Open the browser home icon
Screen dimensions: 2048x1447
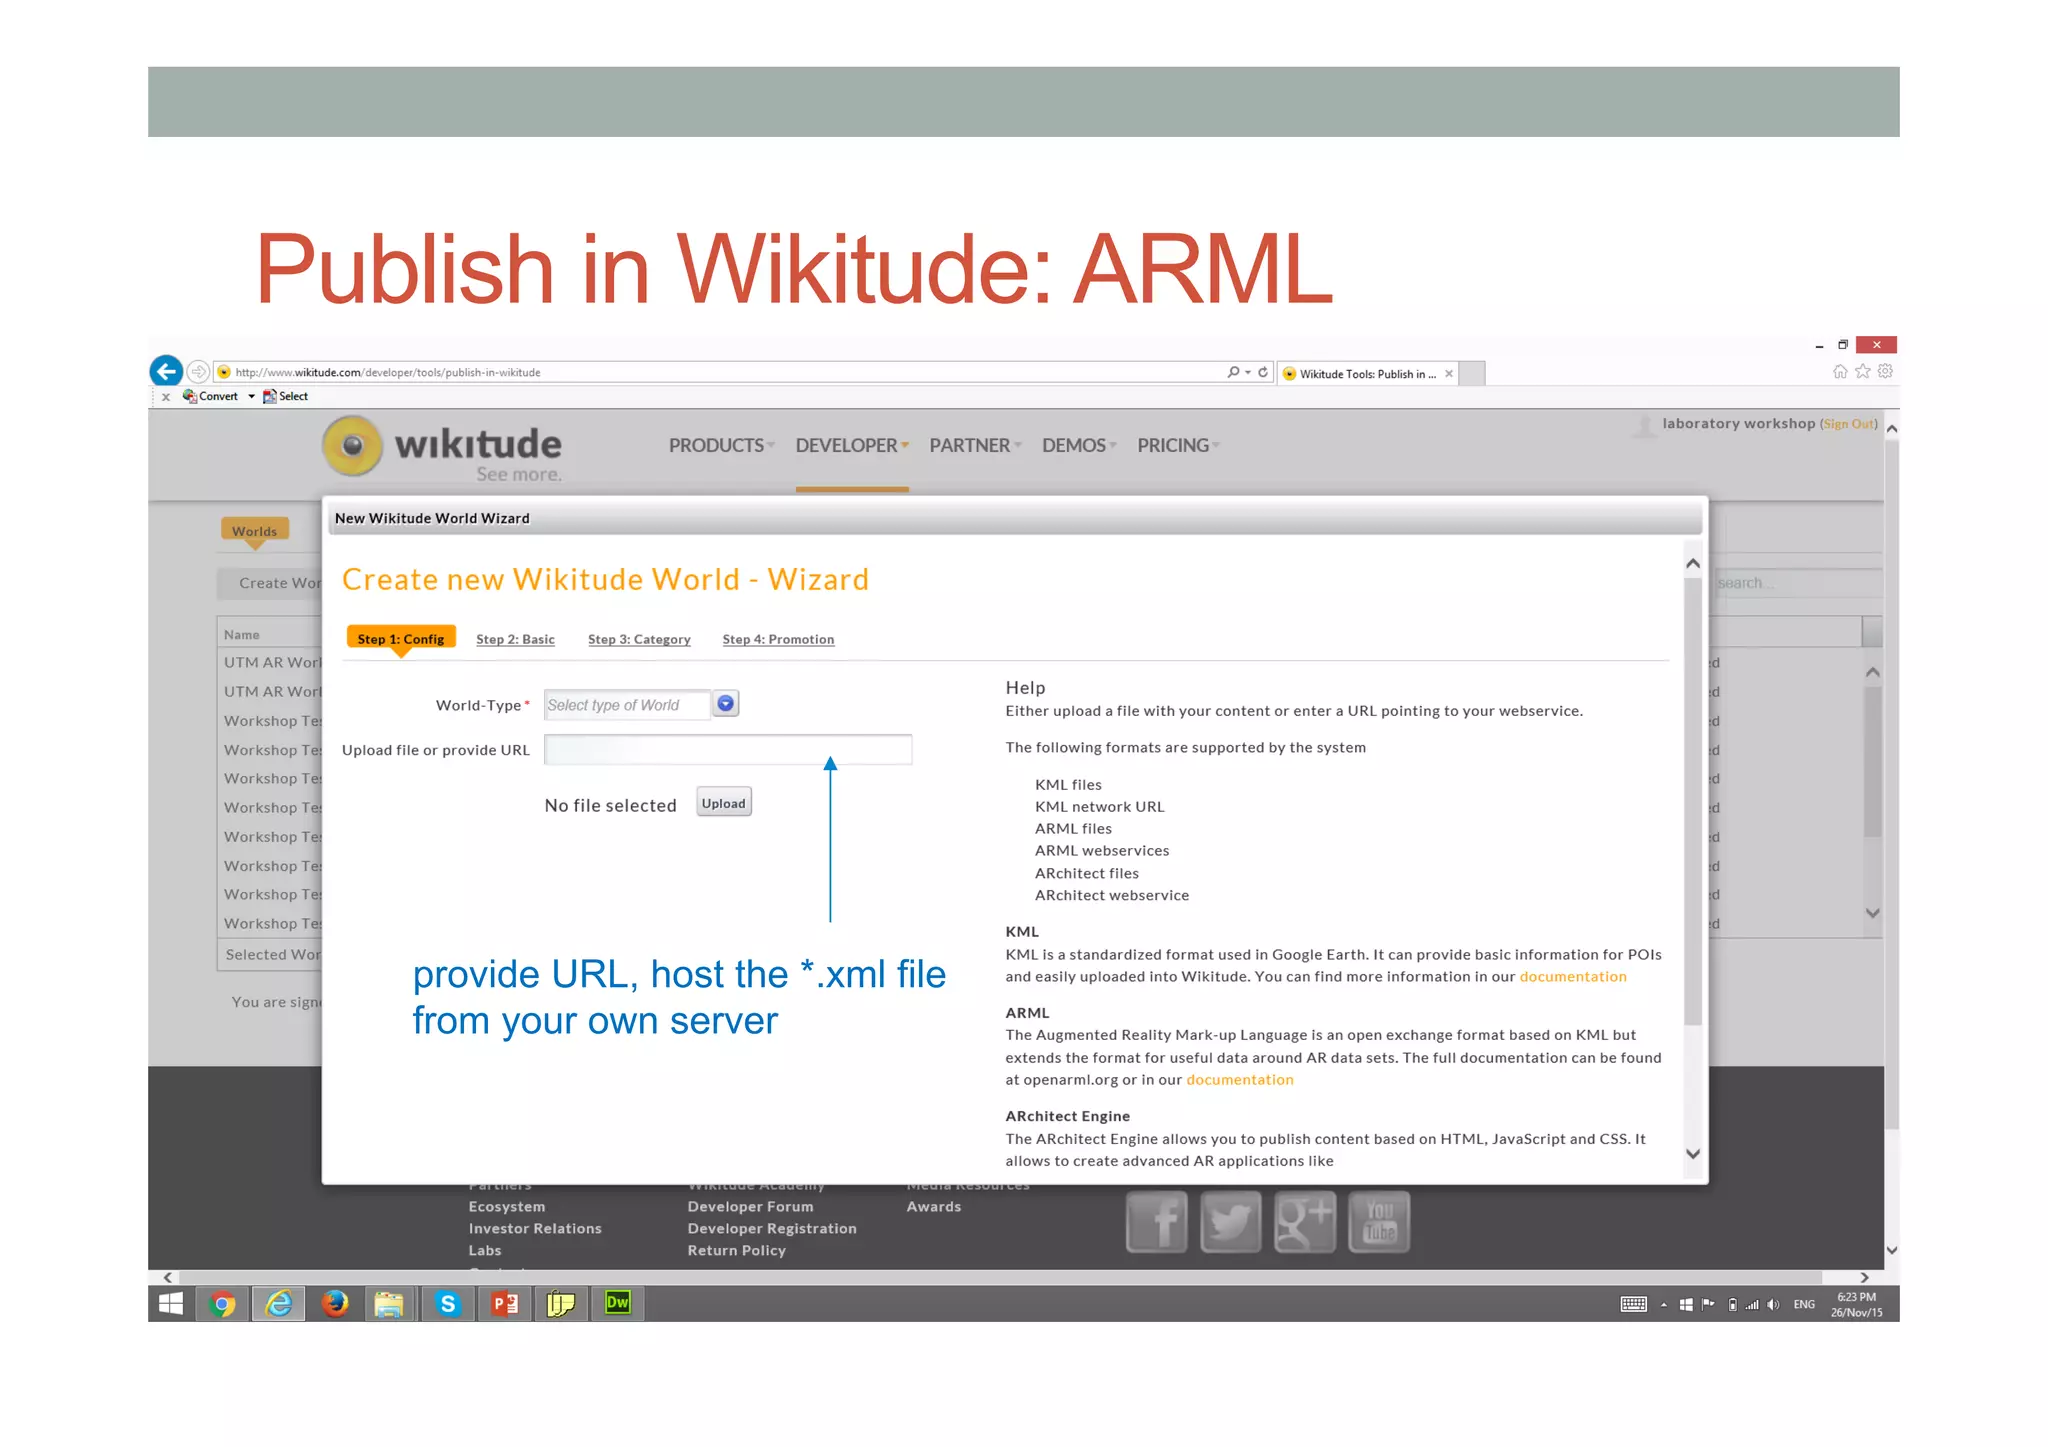(1840, 372)
